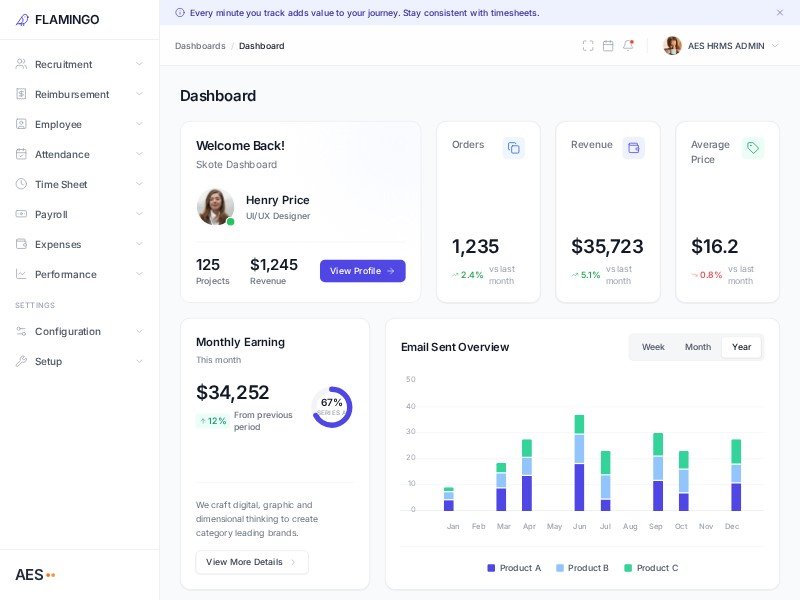Select the Recruitment icon in the sidebar

tap(22, 64)
